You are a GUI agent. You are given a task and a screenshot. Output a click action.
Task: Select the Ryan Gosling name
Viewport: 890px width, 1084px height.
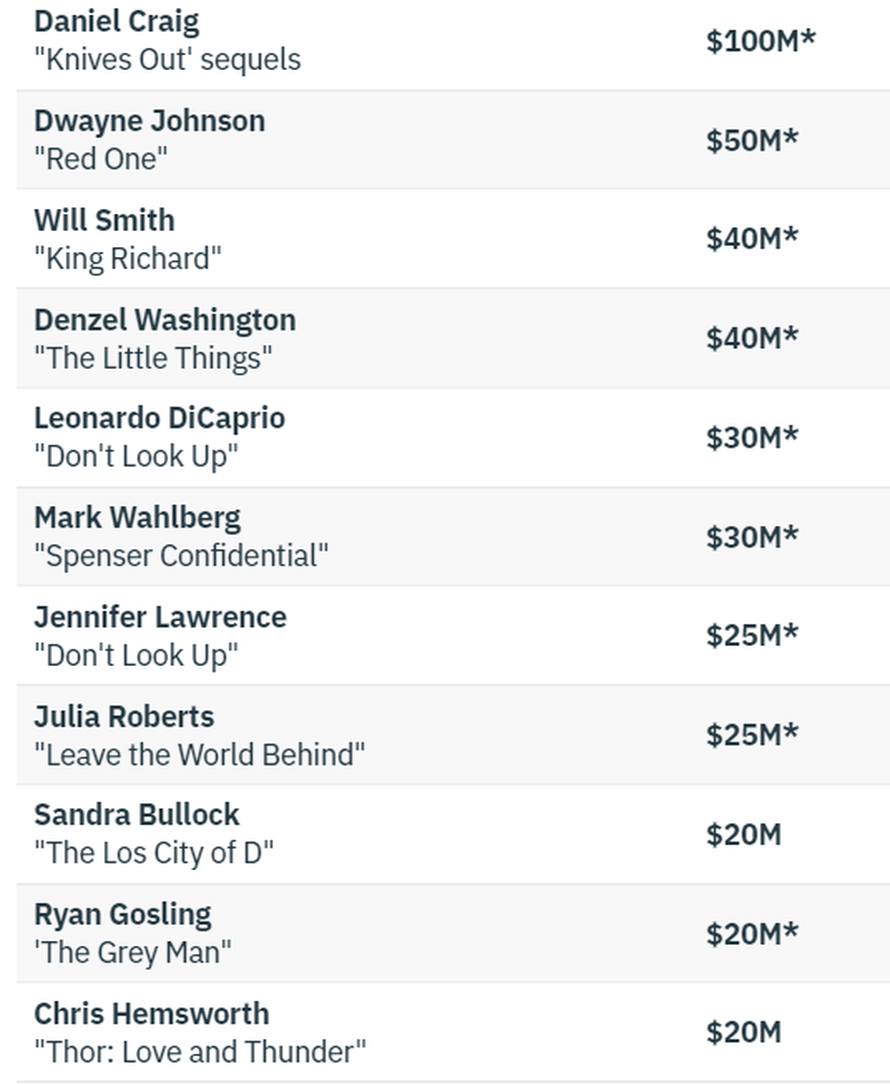[x=122, y=915]
